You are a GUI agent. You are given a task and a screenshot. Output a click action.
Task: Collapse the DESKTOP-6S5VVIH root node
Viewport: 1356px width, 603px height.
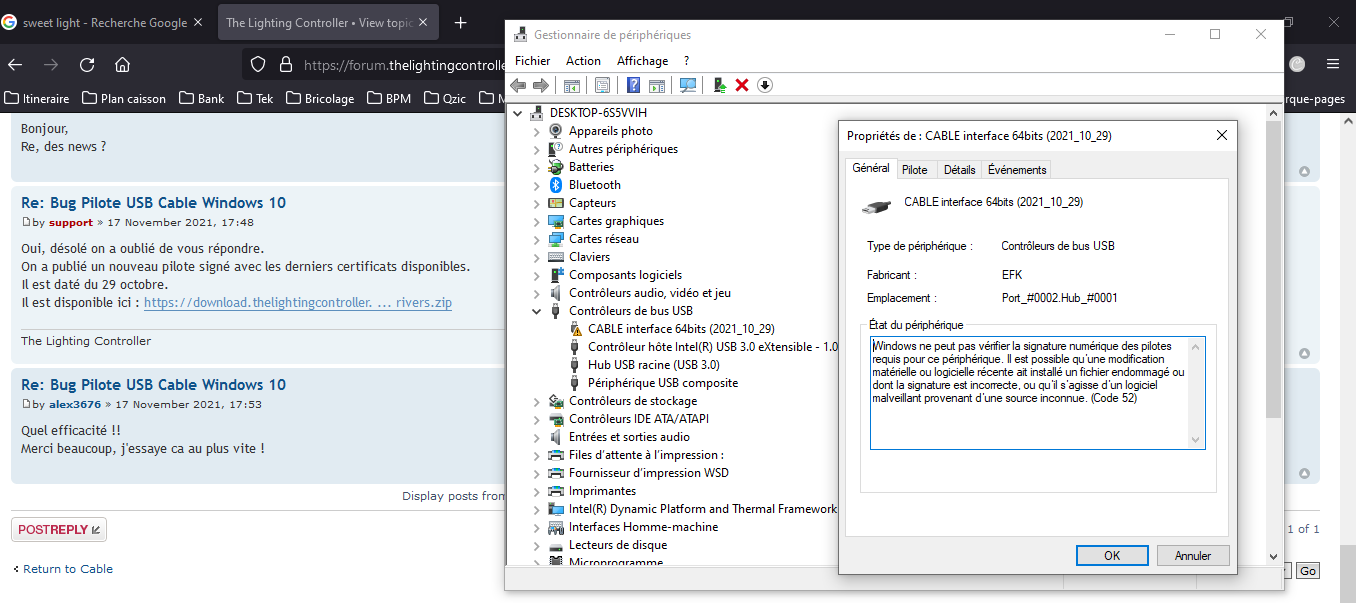(x=518, y=113)
